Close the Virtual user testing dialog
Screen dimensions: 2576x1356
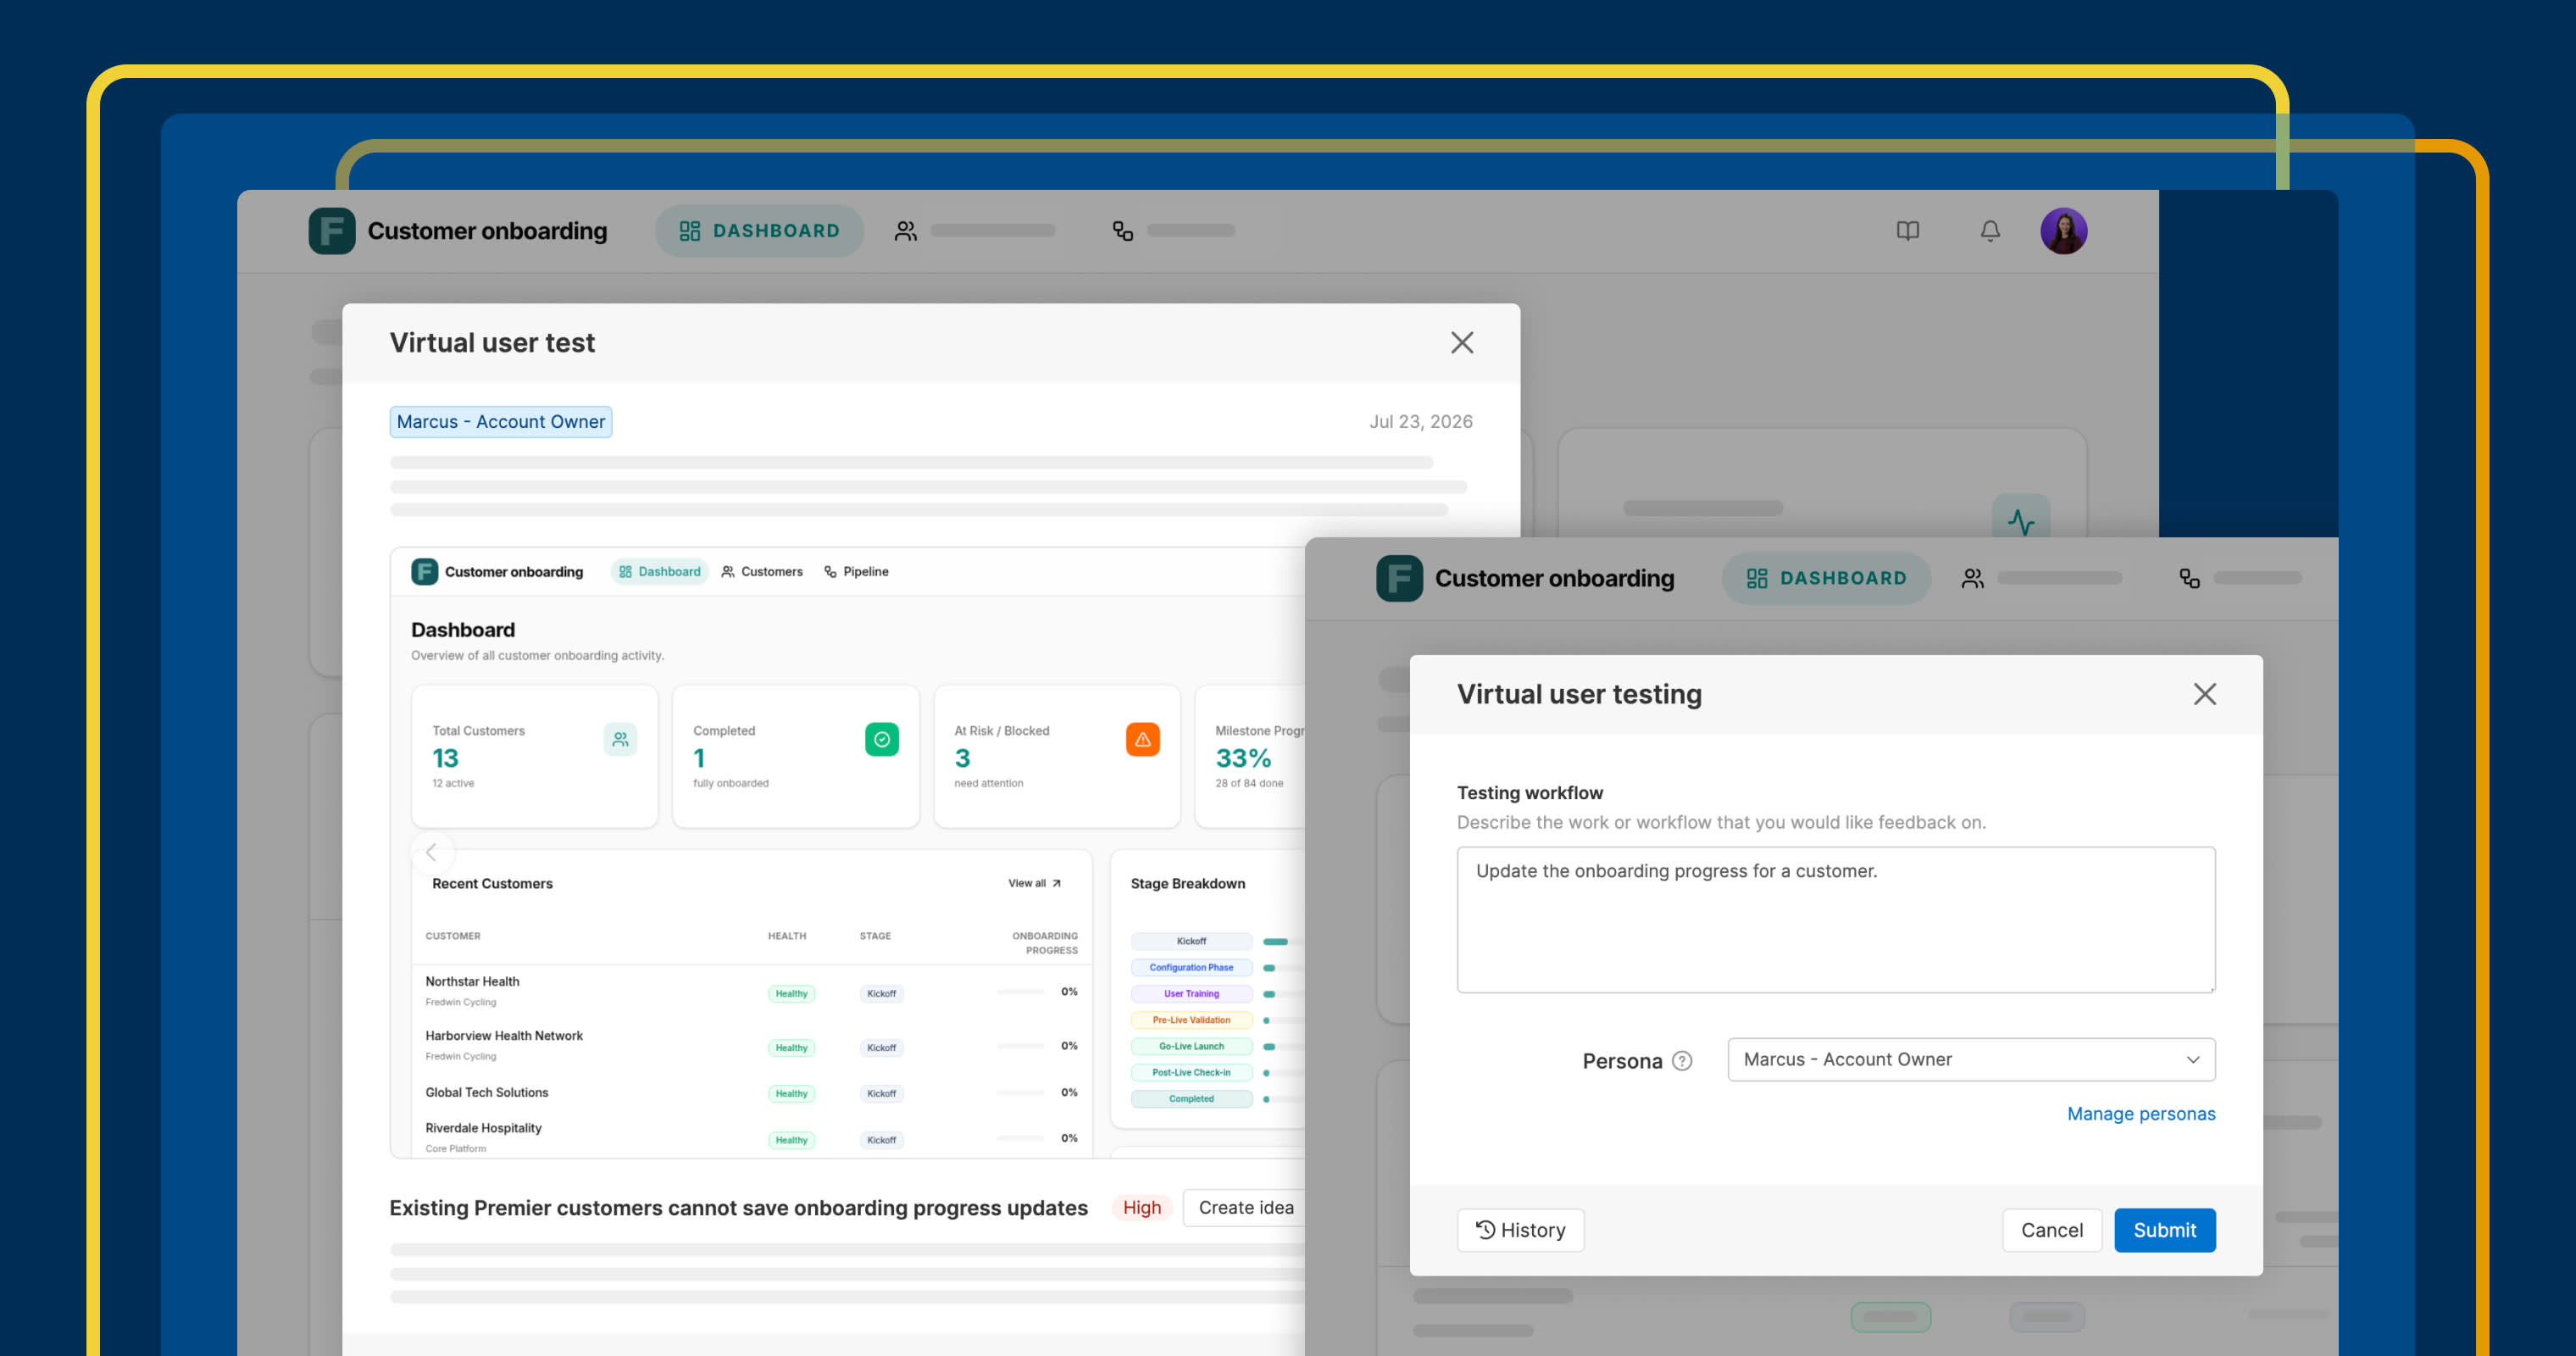click(2205, 694)
